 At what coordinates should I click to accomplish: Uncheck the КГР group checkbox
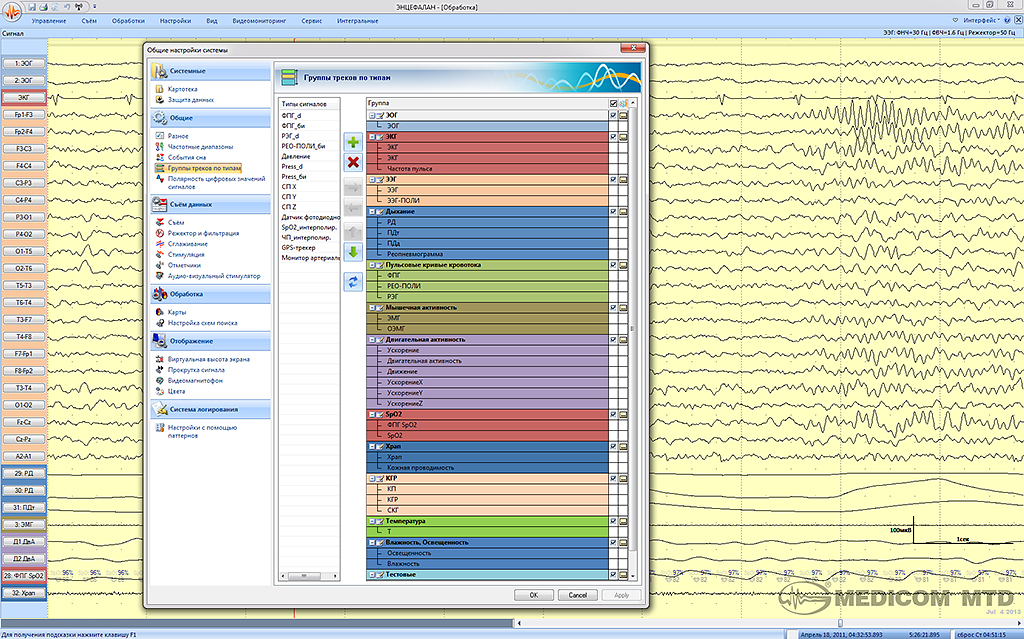613,478
